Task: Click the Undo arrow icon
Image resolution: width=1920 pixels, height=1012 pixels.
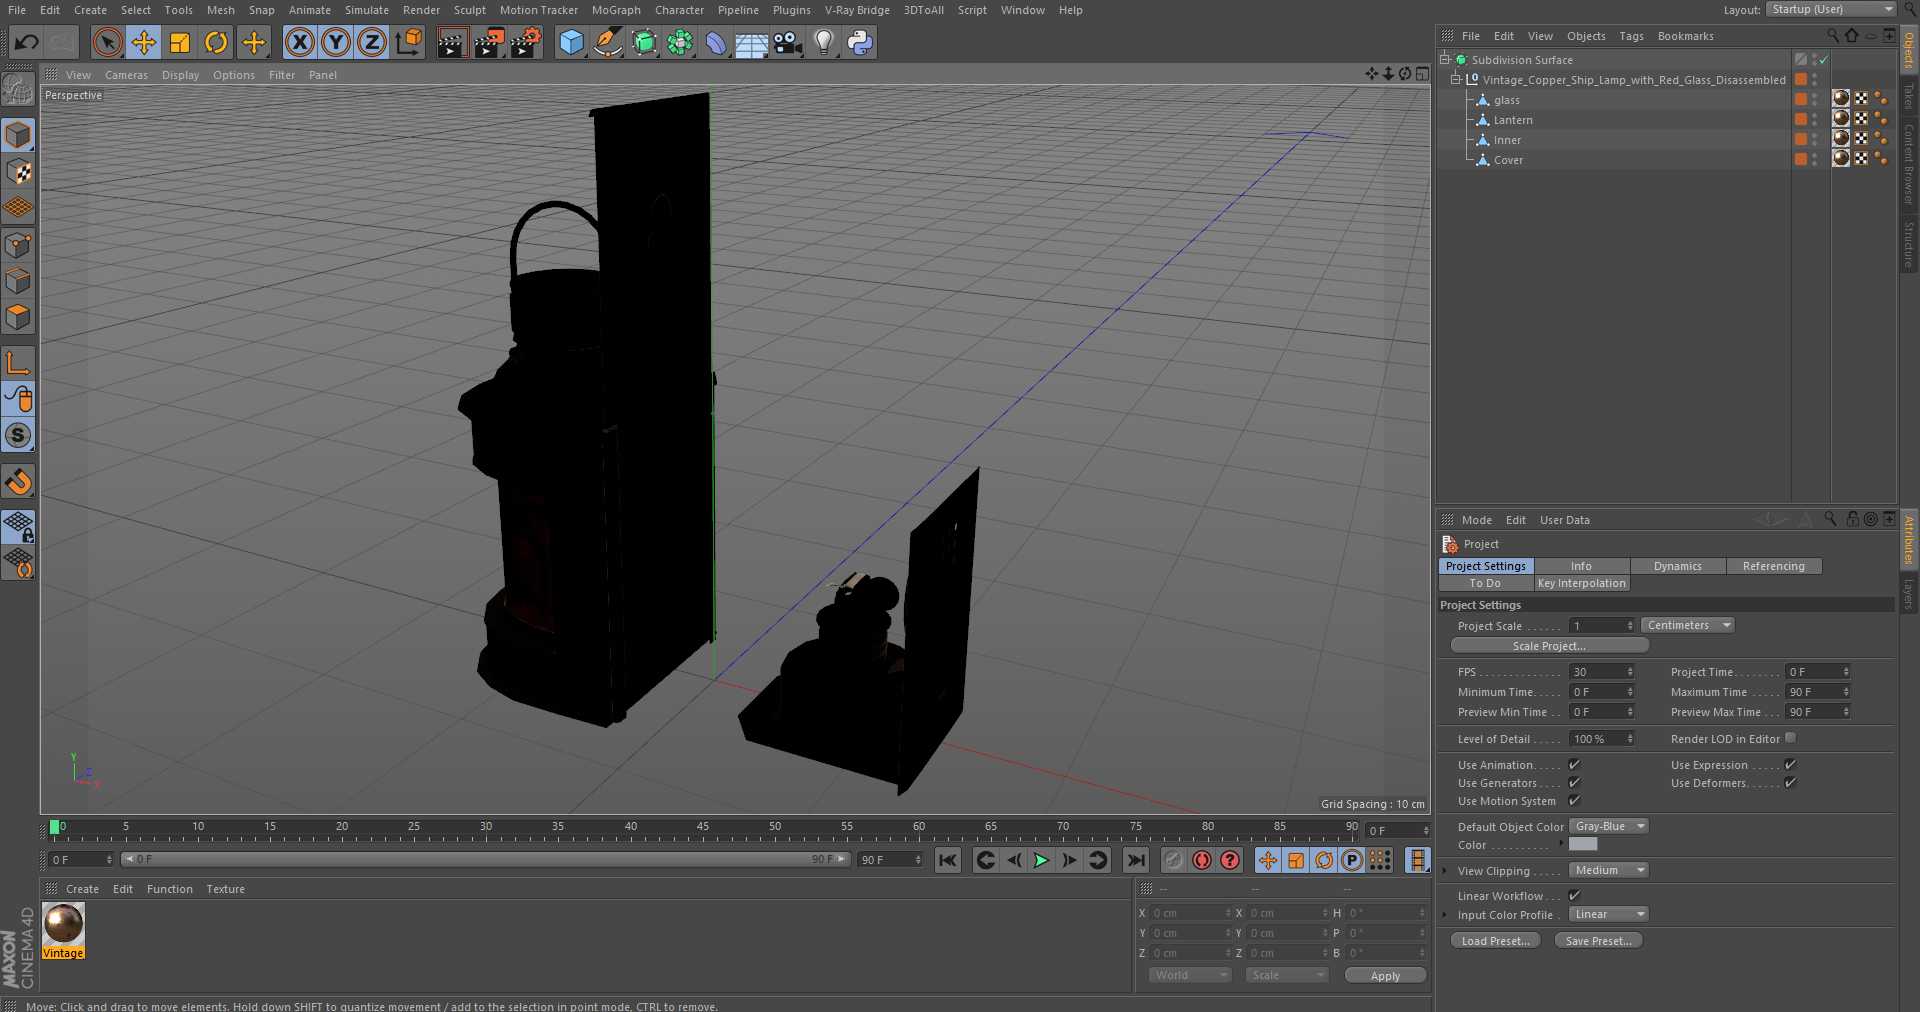Action: pyautogui.click(x=27, y=42)
